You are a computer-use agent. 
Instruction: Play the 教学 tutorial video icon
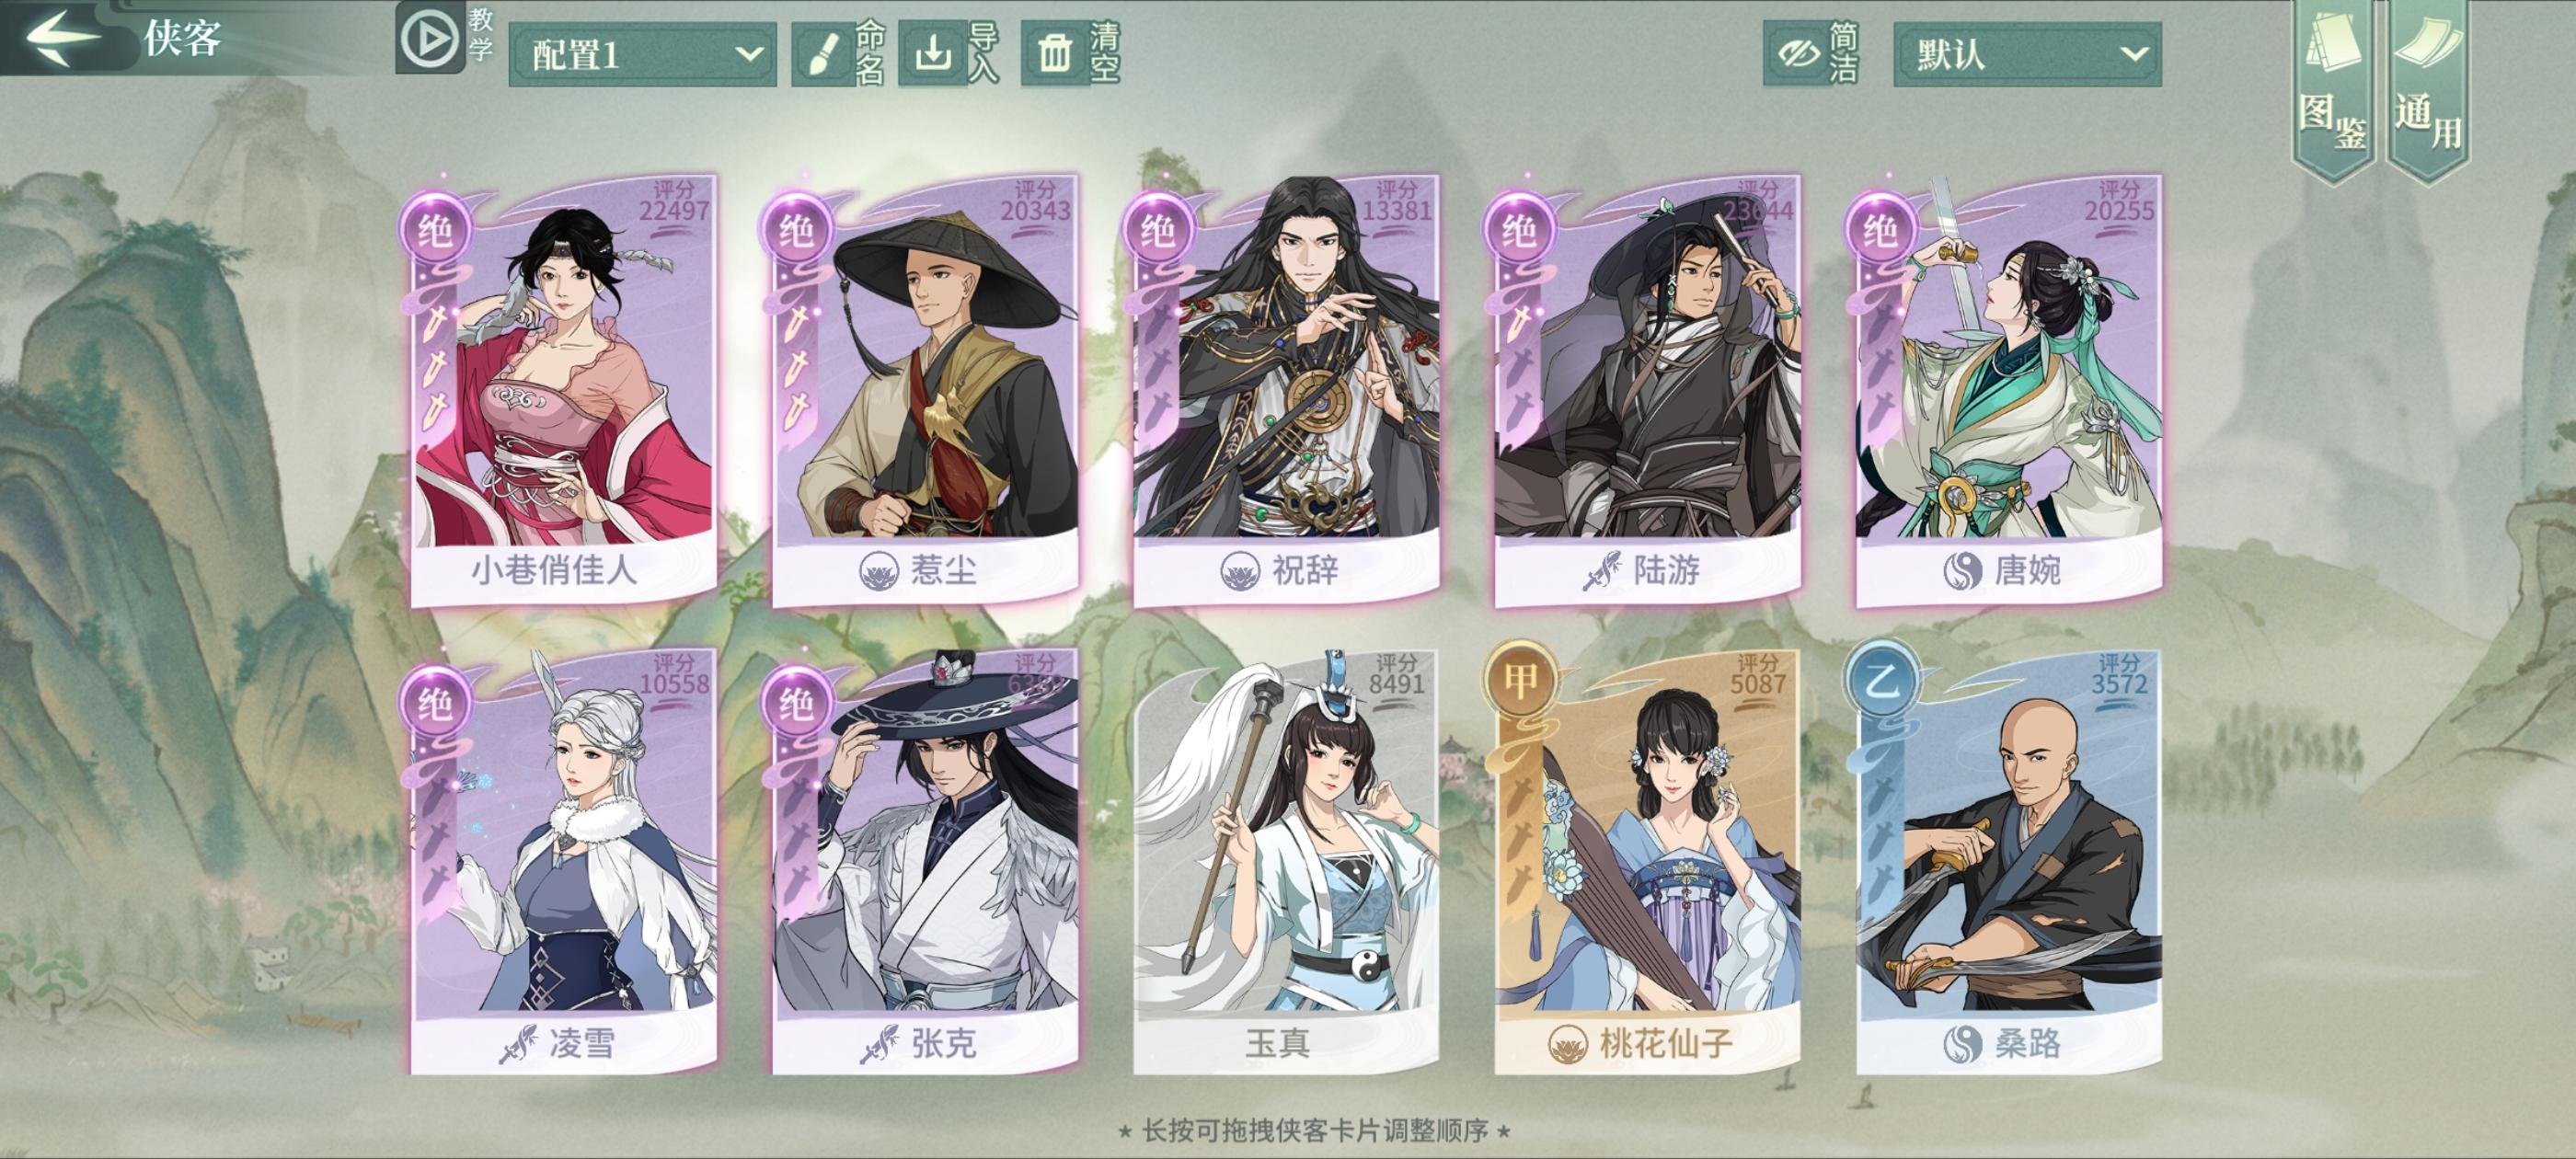tap(430, 38)
